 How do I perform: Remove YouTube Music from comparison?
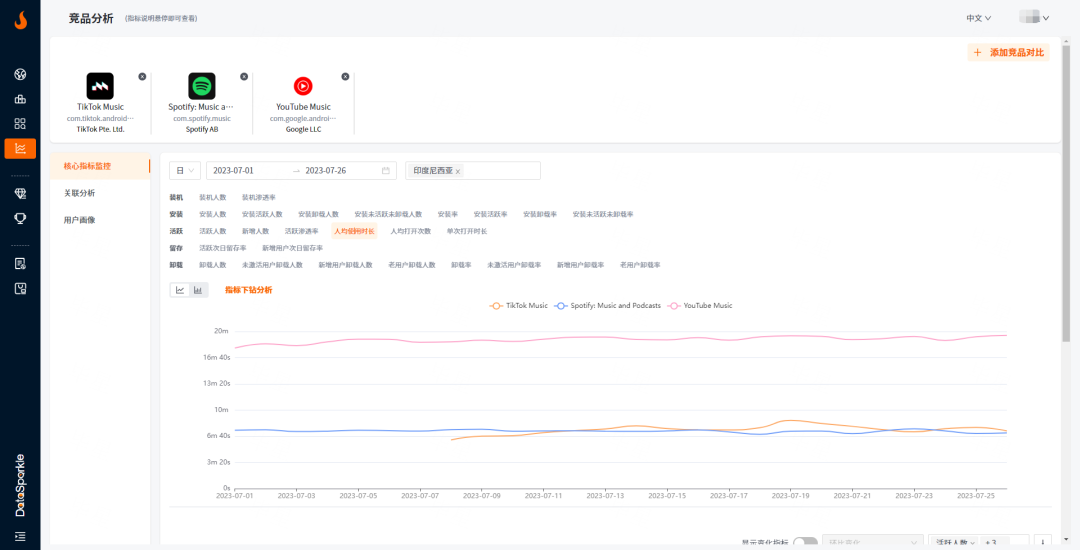pyautogui.click(x=345, y=77)
